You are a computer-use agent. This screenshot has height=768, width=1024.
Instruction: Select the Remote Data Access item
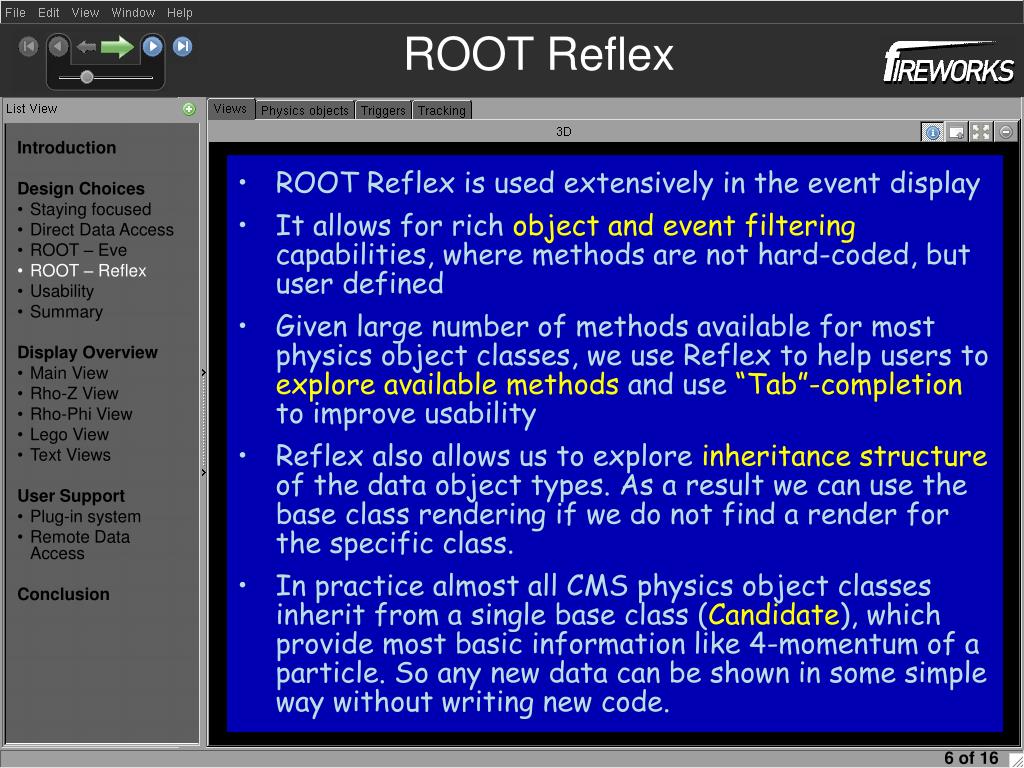(80, 545)
